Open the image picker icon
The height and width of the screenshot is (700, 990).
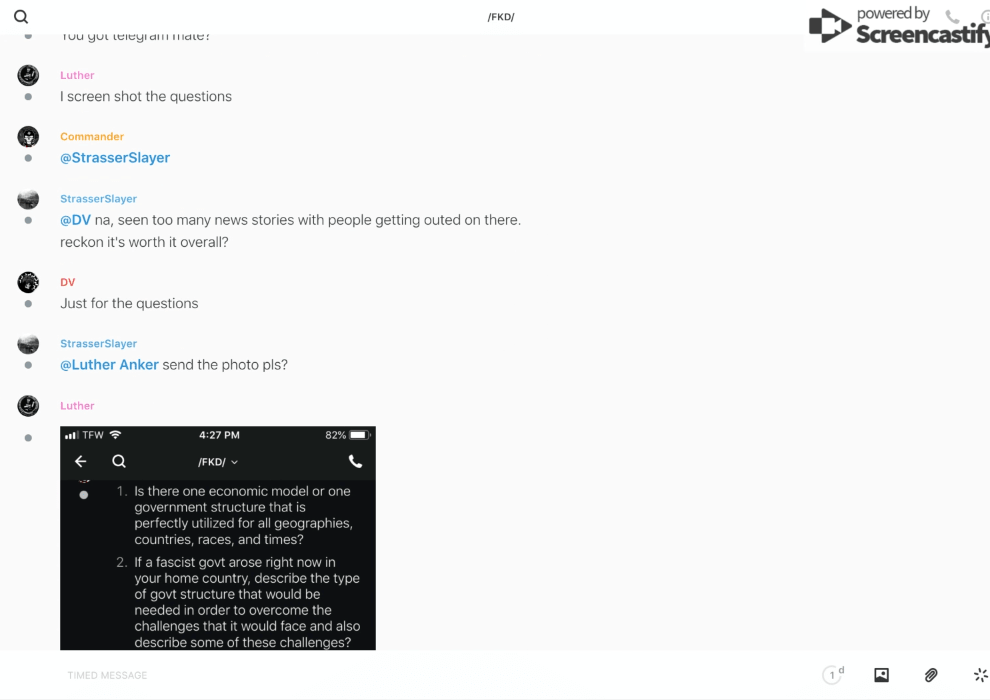881,675
